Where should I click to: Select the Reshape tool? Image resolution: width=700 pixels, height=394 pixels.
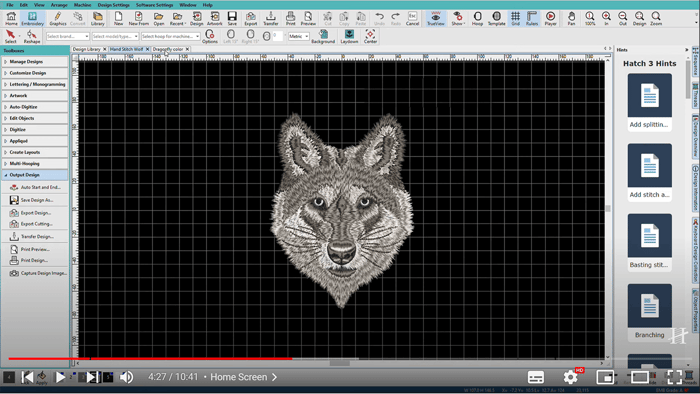31,37
